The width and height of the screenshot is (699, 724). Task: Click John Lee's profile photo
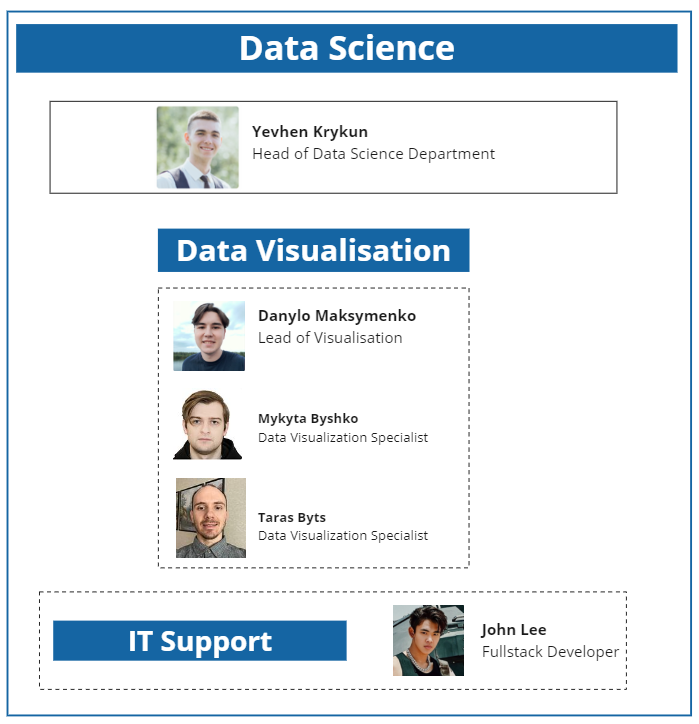[x=428, y=640]
